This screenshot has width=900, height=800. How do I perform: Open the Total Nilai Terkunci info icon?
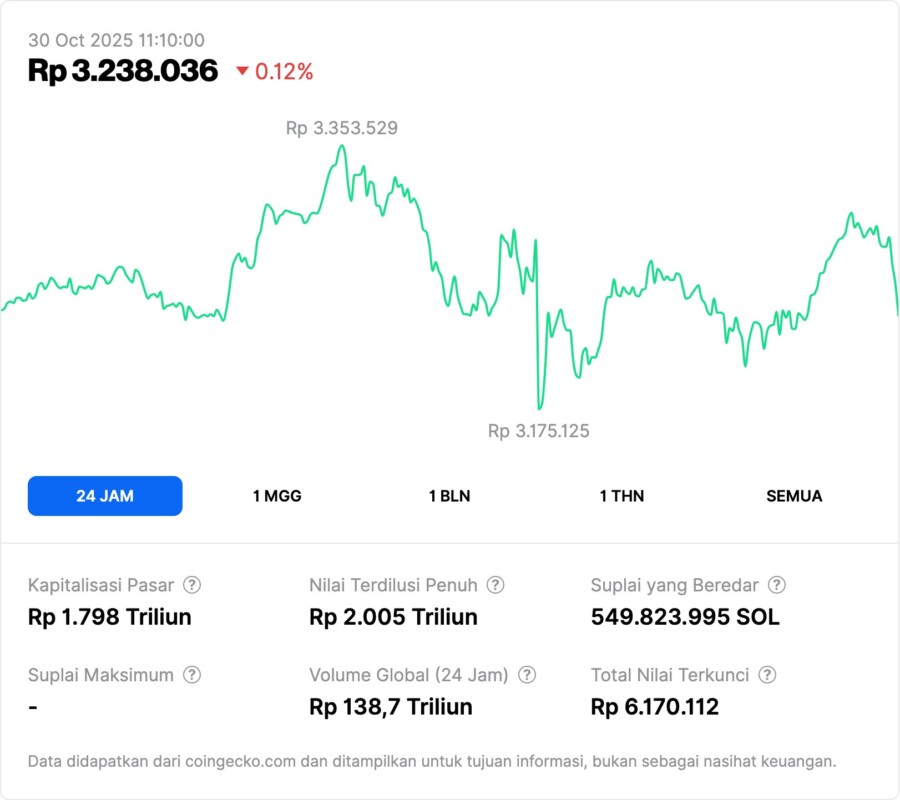(x=767, y=675)
